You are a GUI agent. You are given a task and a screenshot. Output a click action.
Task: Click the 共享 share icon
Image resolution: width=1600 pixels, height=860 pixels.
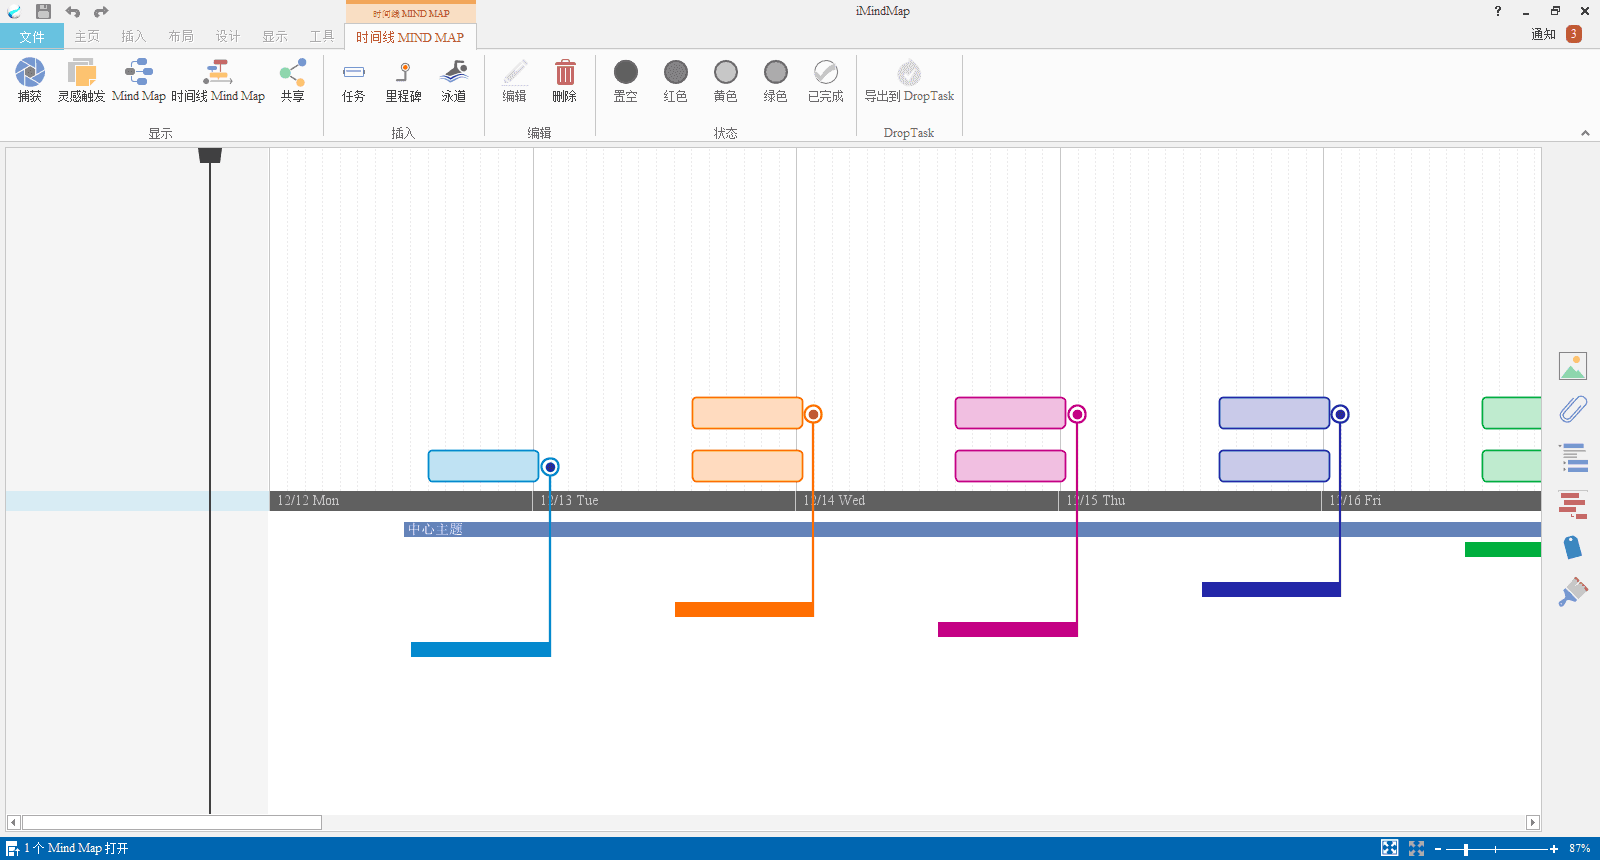[292, 80]
